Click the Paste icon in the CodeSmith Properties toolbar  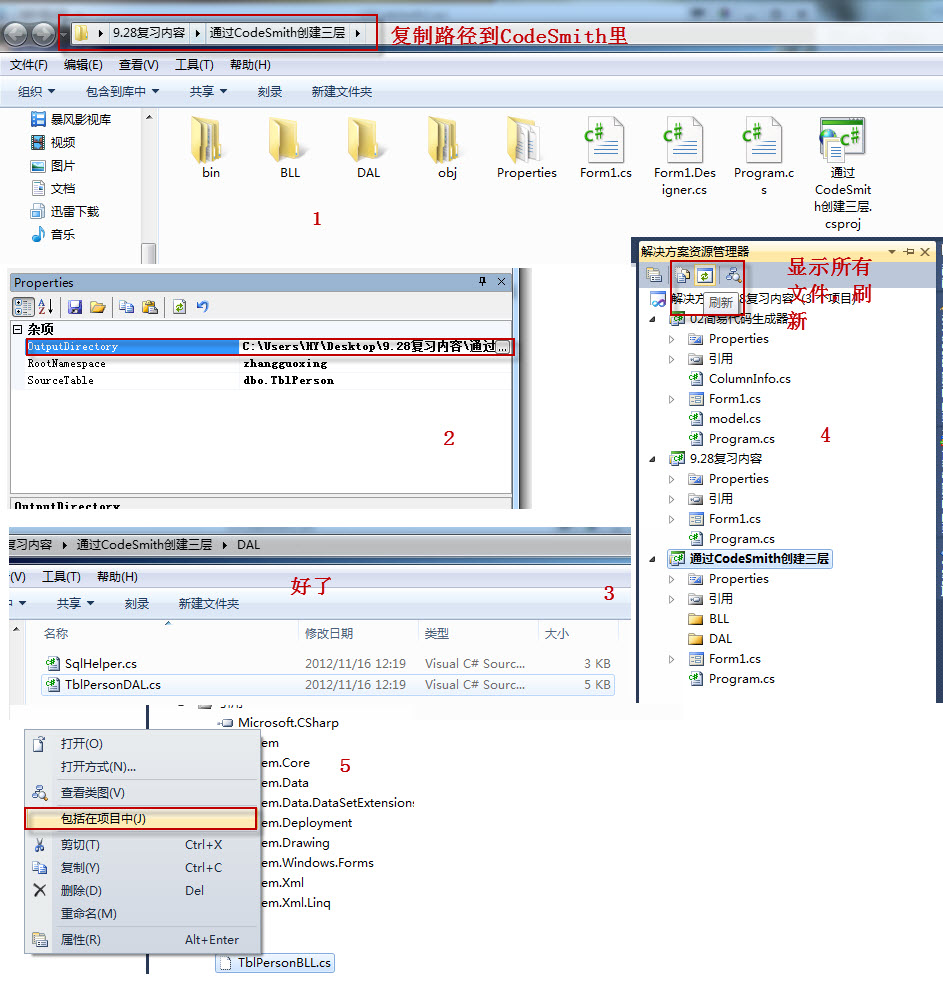point(150,307)
